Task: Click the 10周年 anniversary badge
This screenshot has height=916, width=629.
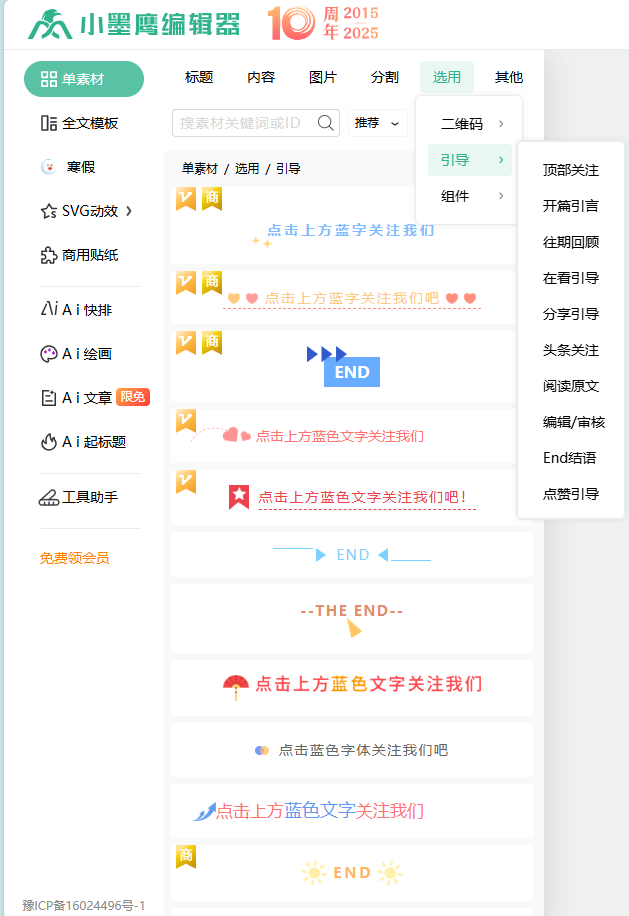Action: tap(323, 23)
